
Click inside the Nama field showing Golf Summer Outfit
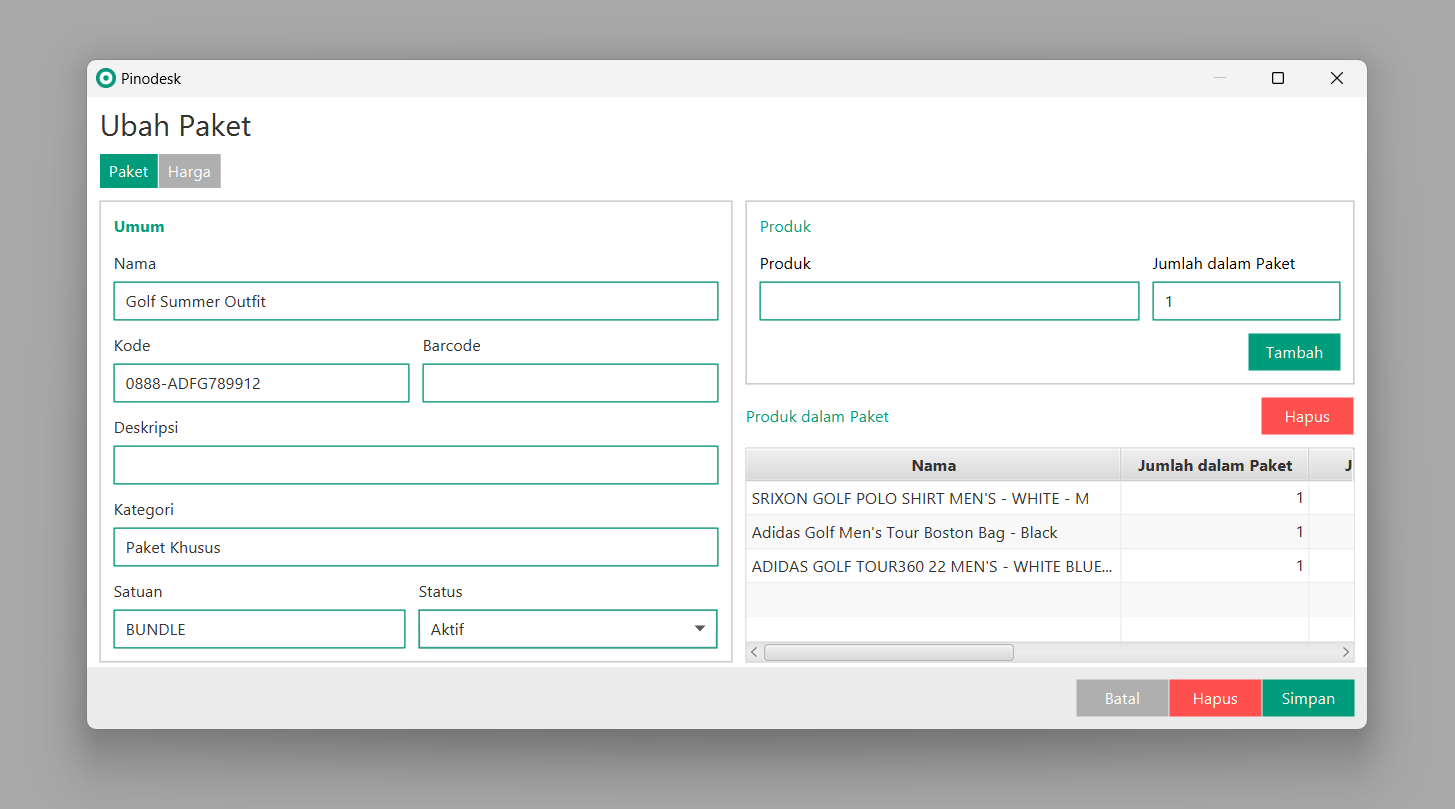click(415, 301)
